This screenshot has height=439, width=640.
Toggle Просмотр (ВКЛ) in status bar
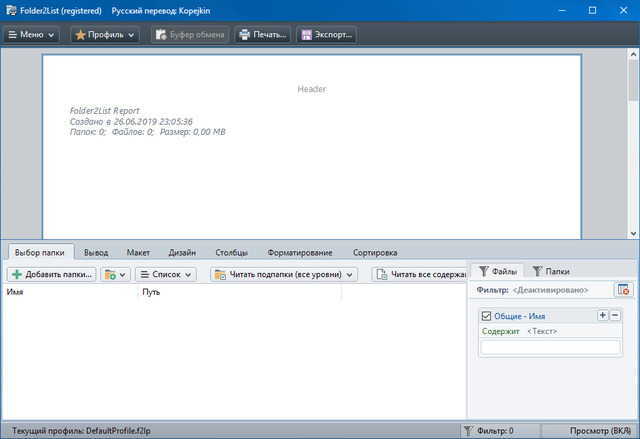[600, 430]
